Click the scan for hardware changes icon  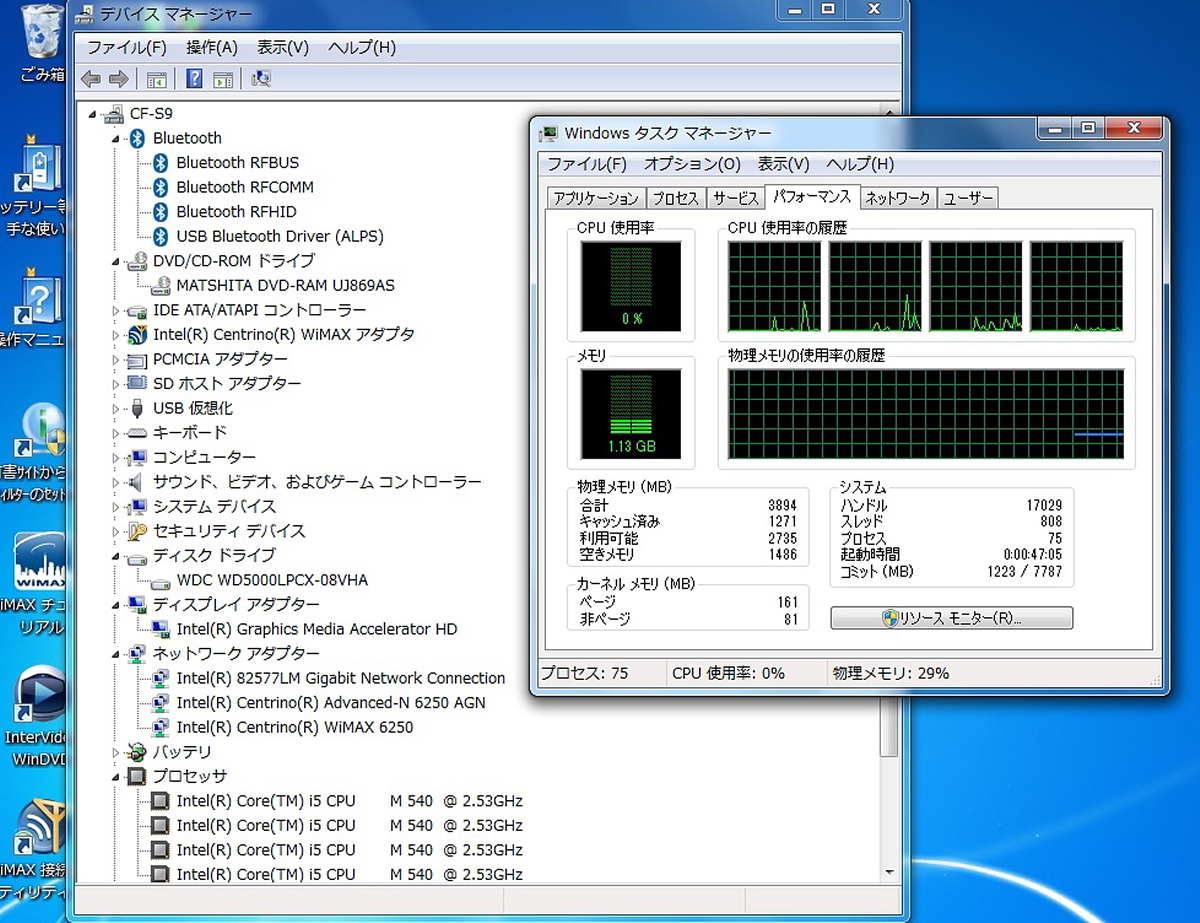point(261,78)
